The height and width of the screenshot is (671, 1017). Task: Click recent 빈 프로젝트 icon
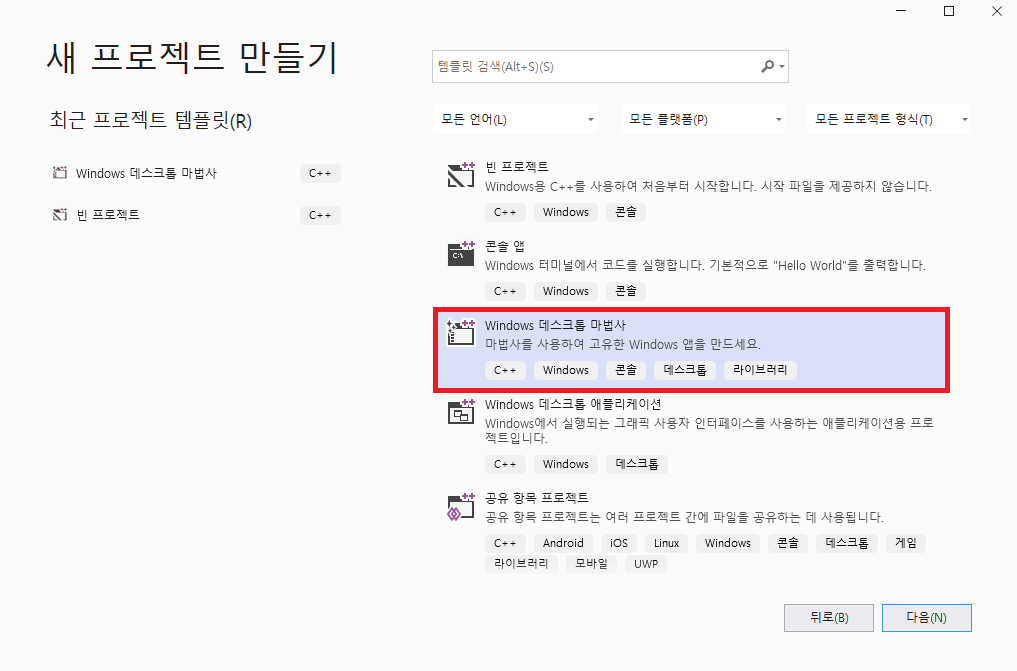point(60,215)
